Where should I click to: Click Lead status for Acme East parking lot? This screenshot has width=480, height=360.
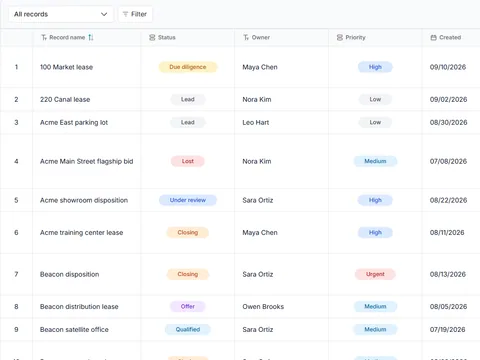[188, 122]
